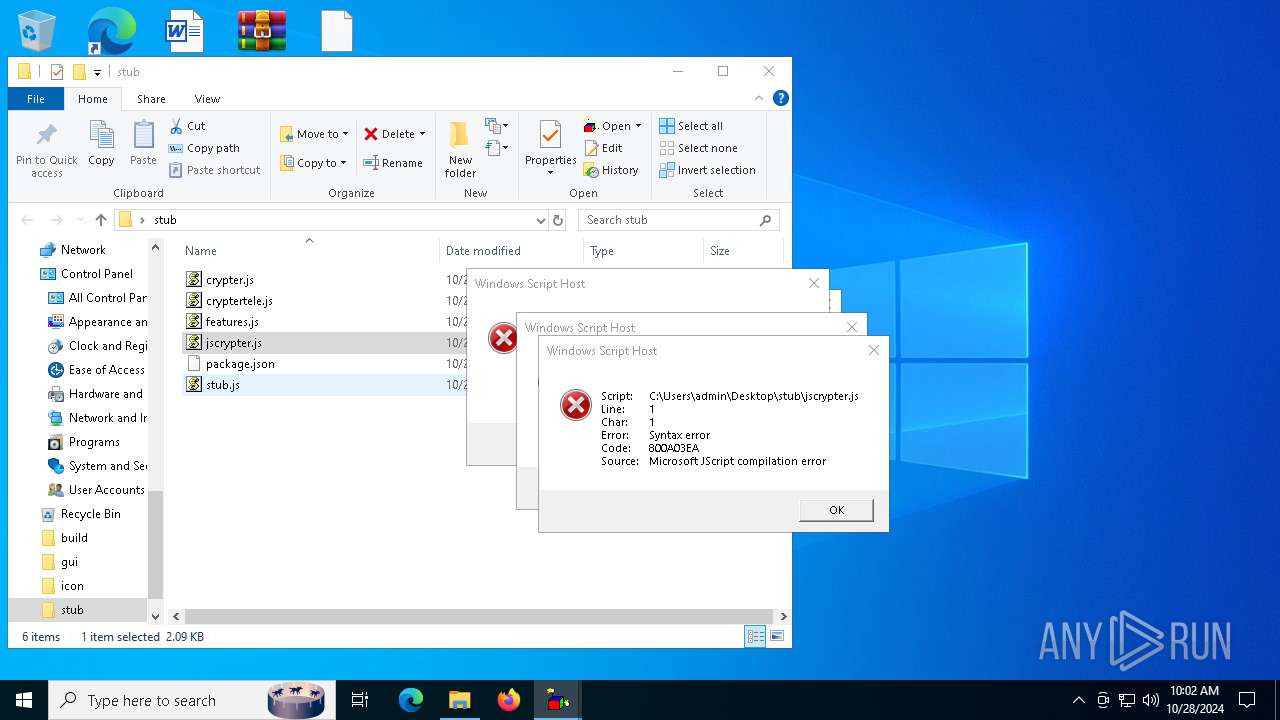This screenshot has width=1280, height=720.
Task: Launch Firefox from taskbar
Action: point(509,700)
